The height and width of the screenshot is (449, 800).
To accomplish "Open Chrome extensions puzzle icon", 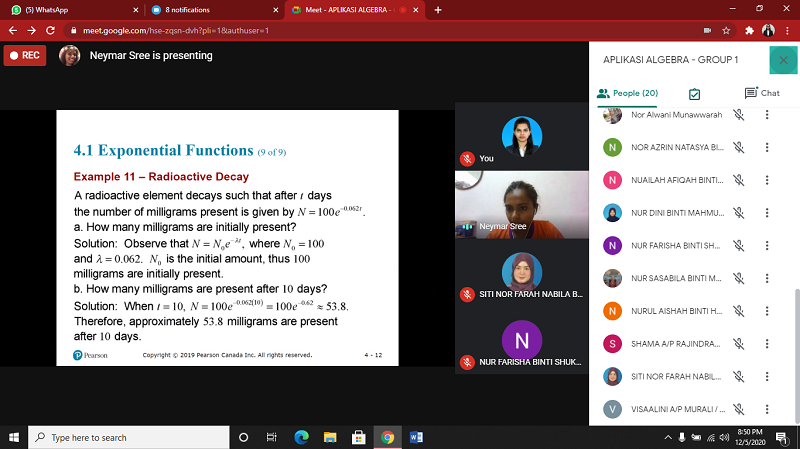I will (748, 30).
